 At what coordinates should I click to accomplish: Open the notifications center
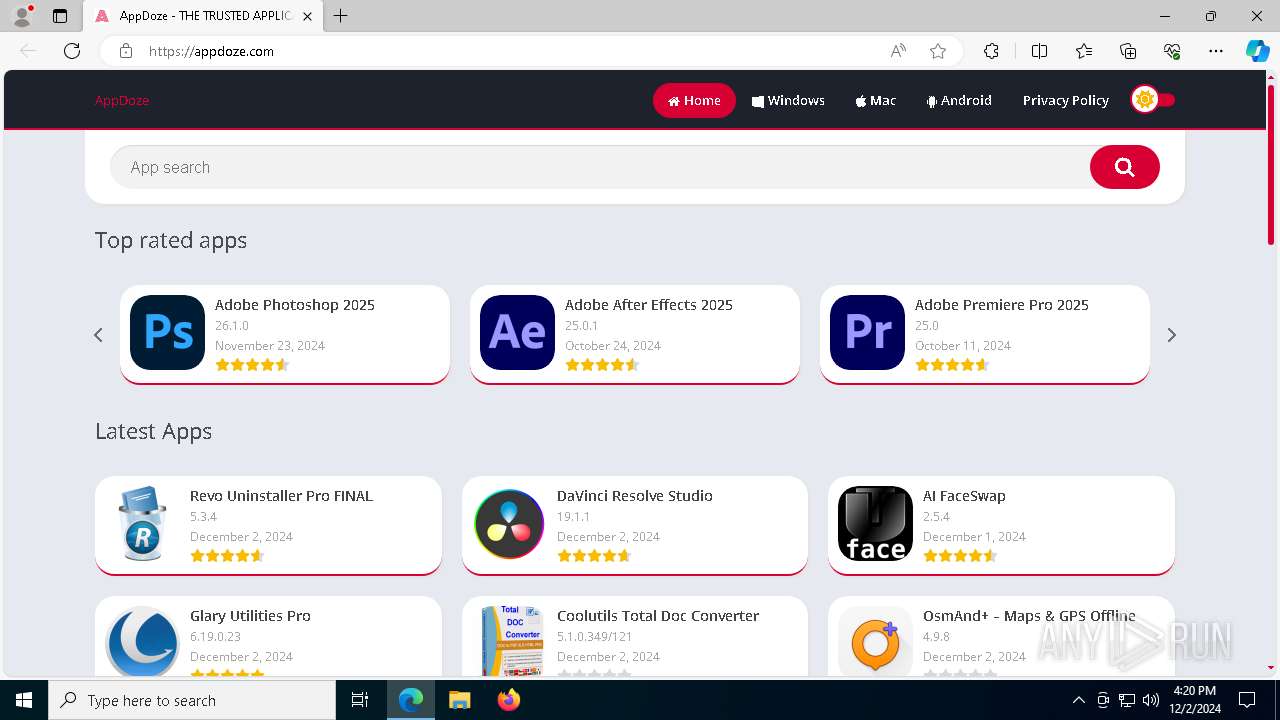[1247, 700]
